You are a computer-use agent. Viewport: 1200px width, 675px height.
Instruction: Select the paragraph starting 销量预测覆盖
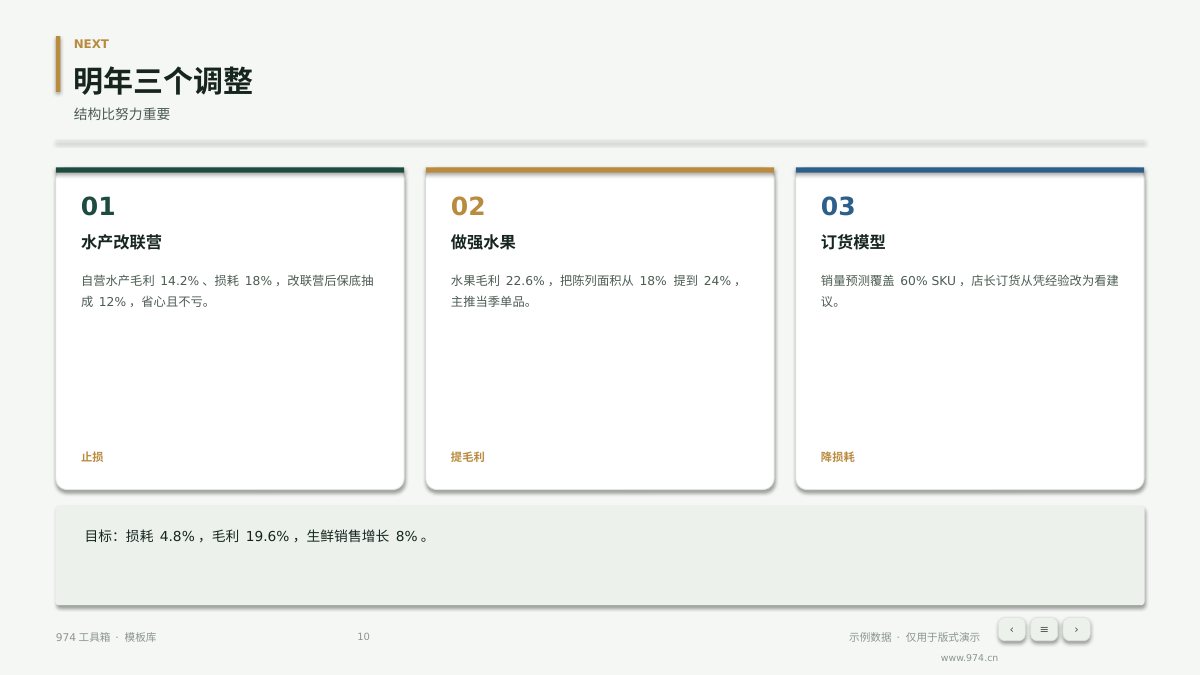970,291
